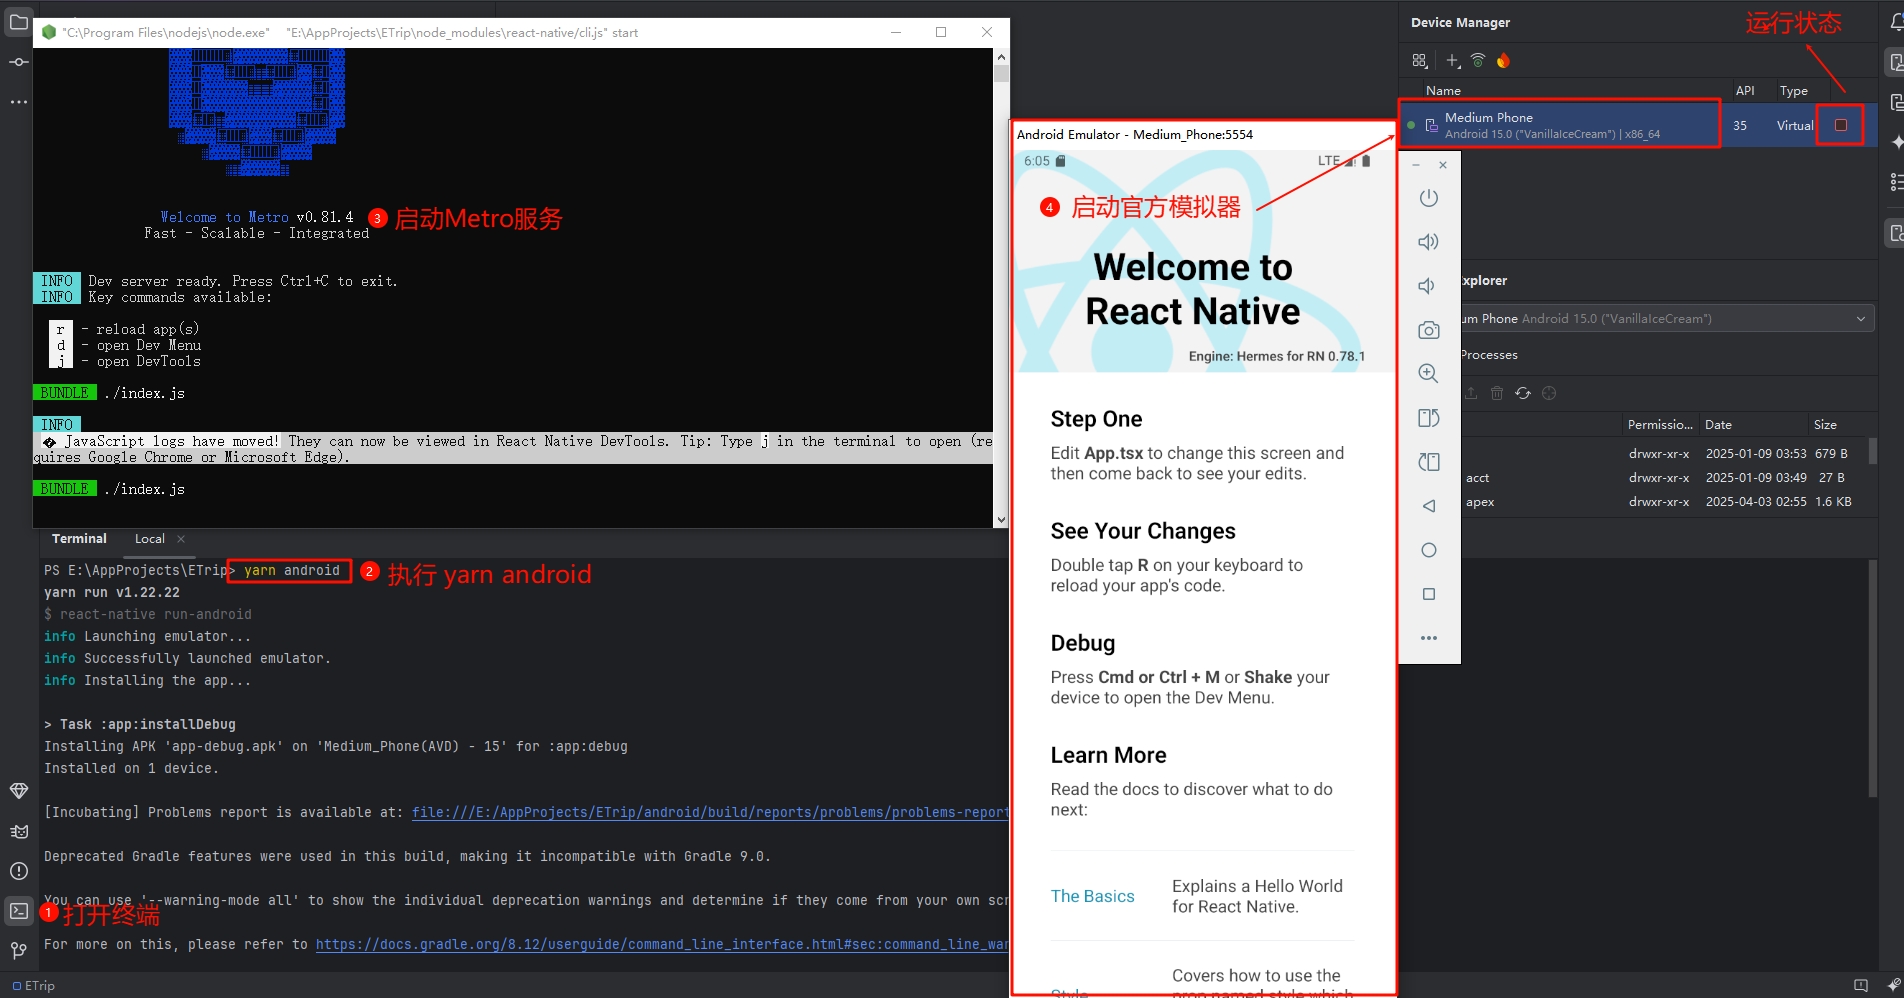Show more tool windows ellipsis in left sidebar

pos(18,102)
